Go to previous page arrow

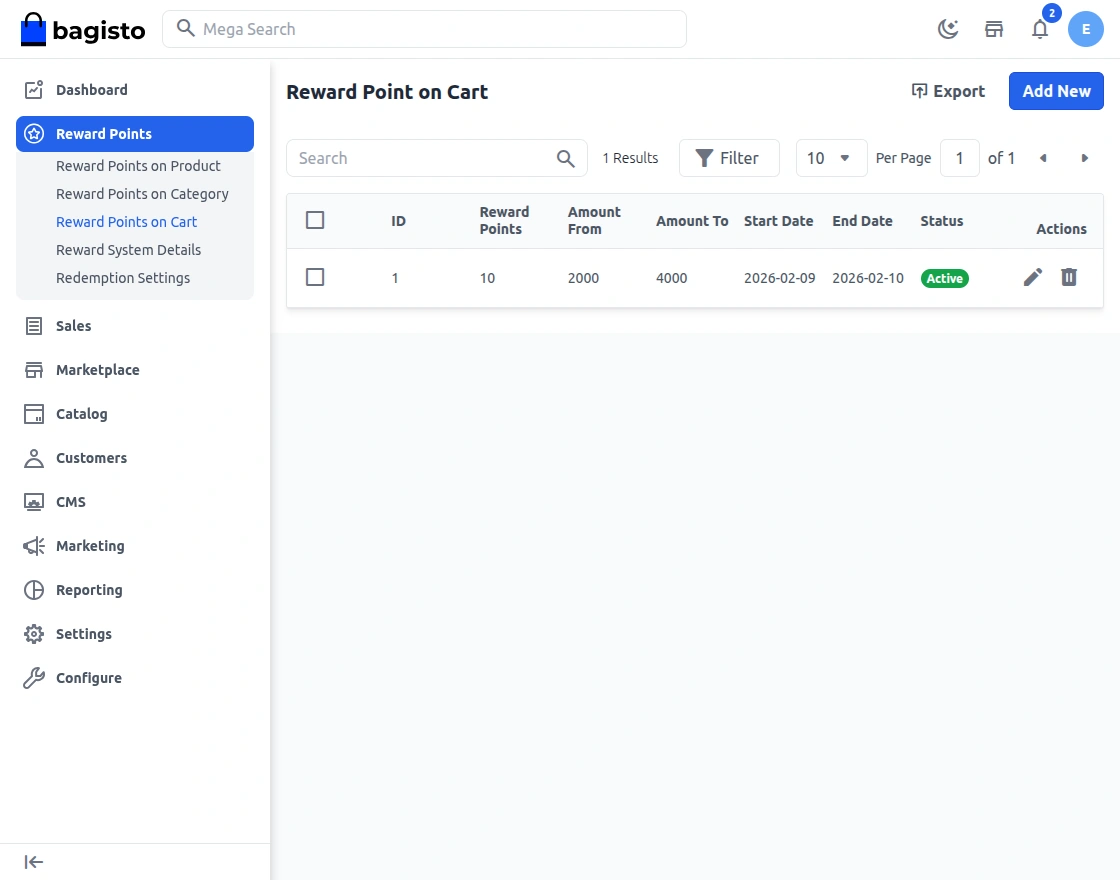coord(1043,158)
